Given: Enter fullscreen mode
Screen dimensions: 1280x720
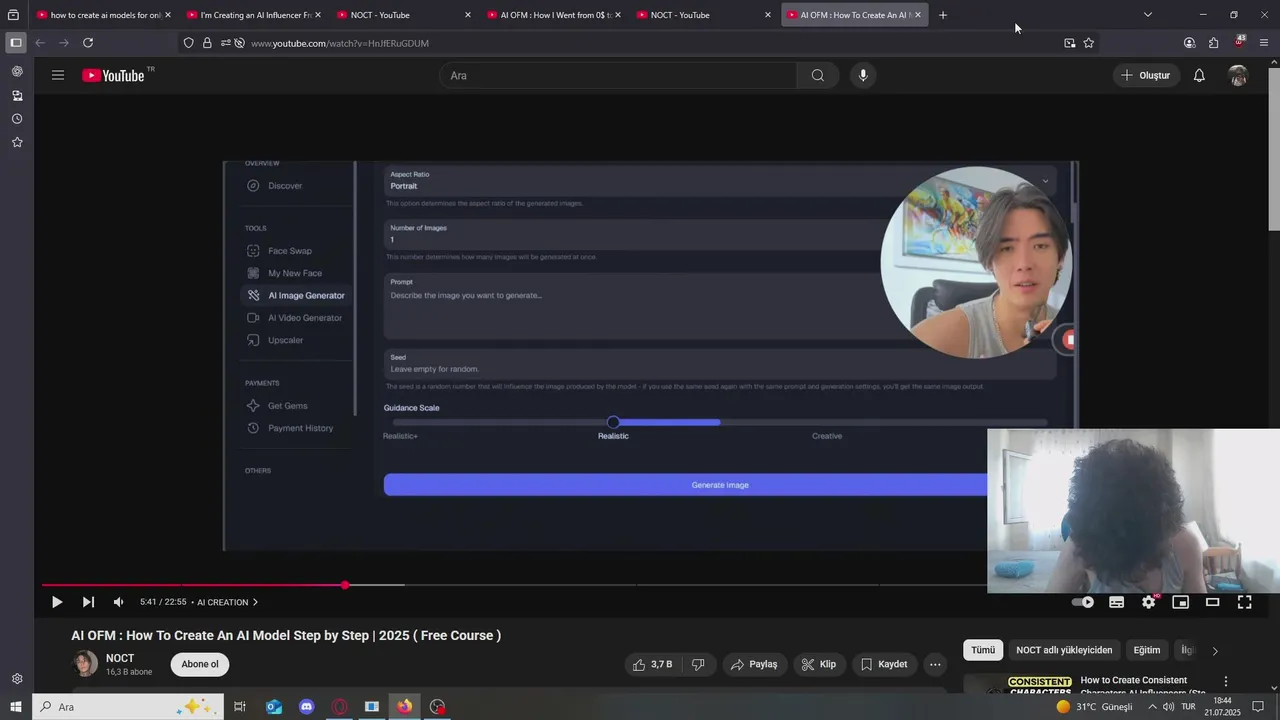Looking at the screenshot, I should coord(1245,602).
